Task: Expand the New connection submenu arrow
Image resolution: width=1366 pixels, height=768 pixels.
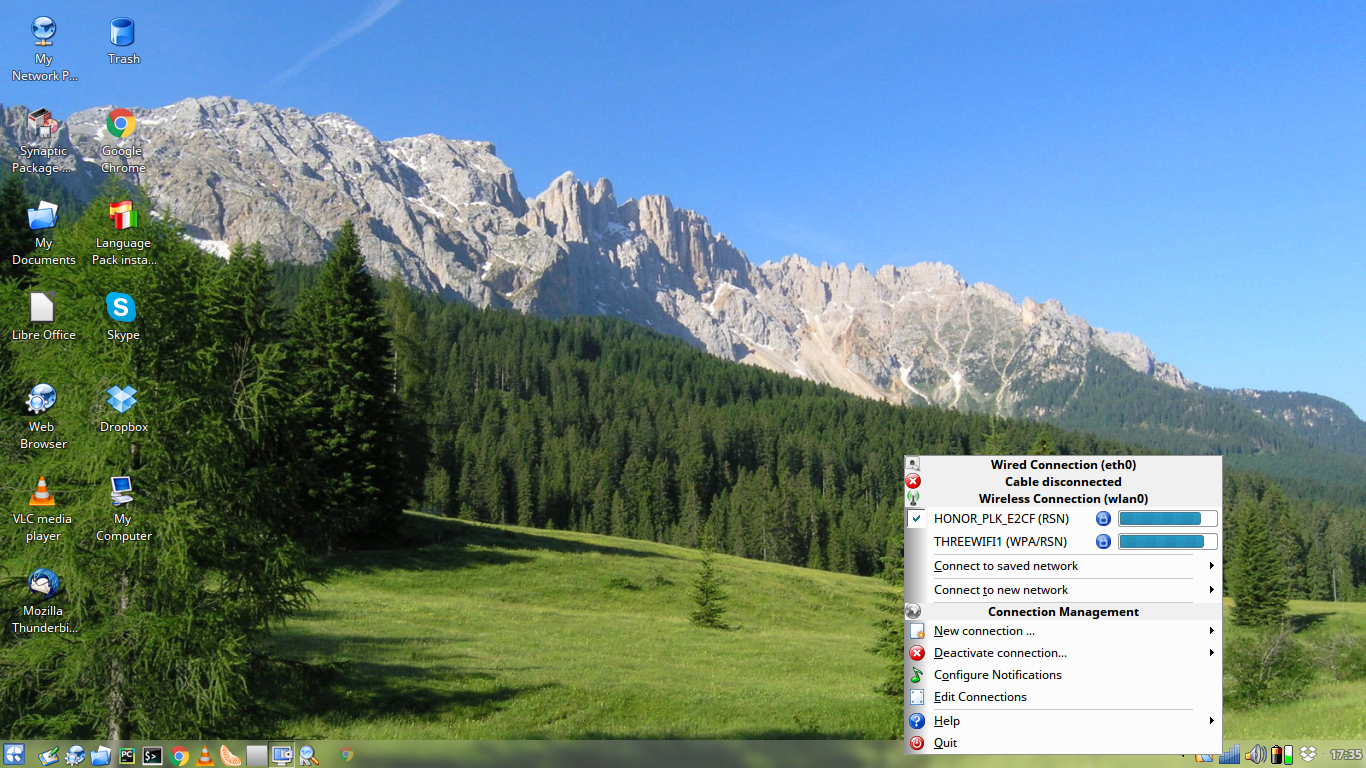Action: pos(1211,631)
